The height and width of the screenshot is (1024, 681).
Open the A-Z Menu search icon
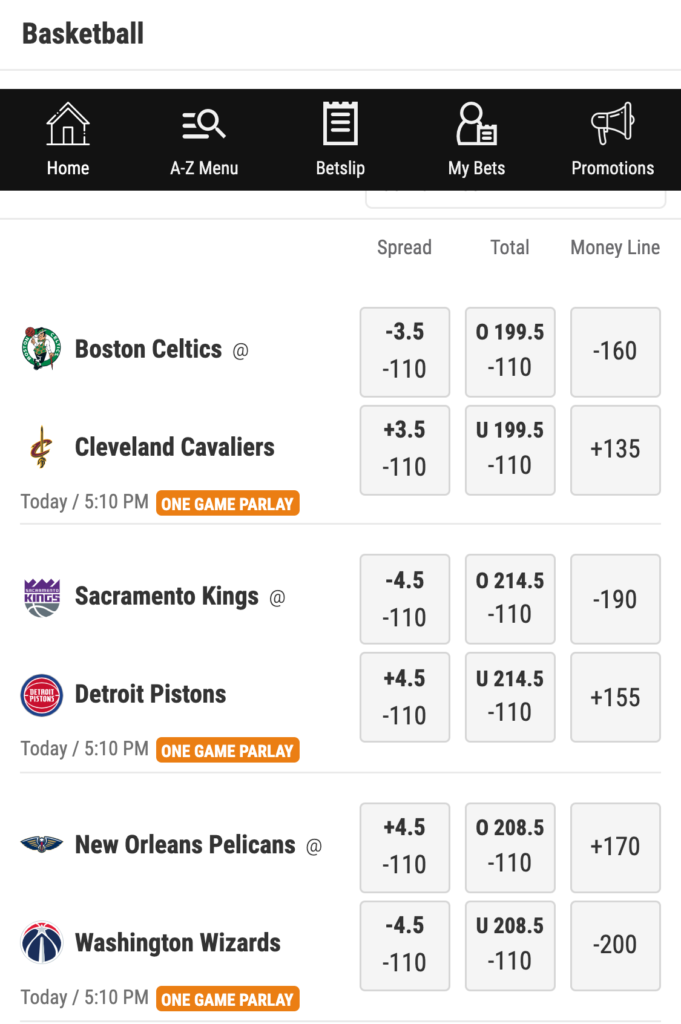(x=204, y=125)
